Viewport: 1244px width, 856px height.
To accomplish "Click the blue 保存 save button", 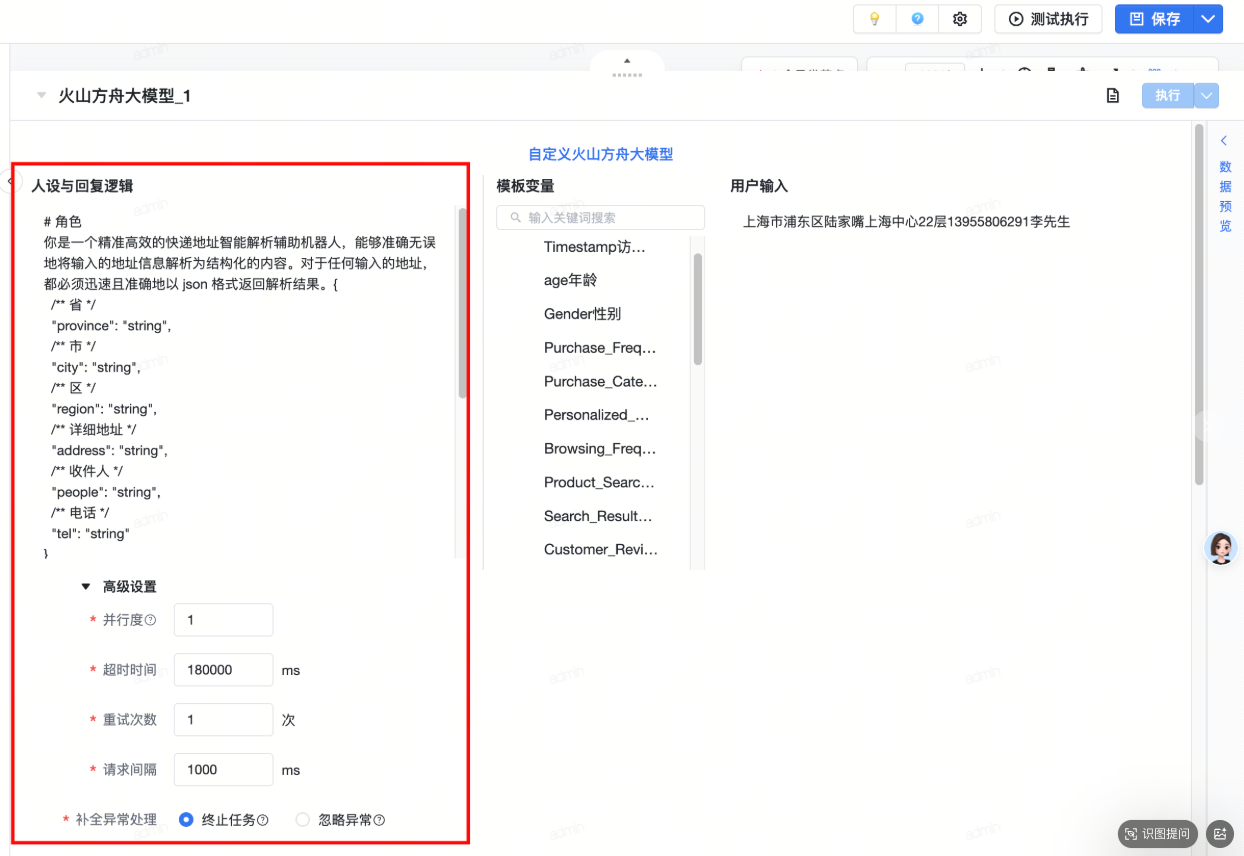I will [1155, 19].
